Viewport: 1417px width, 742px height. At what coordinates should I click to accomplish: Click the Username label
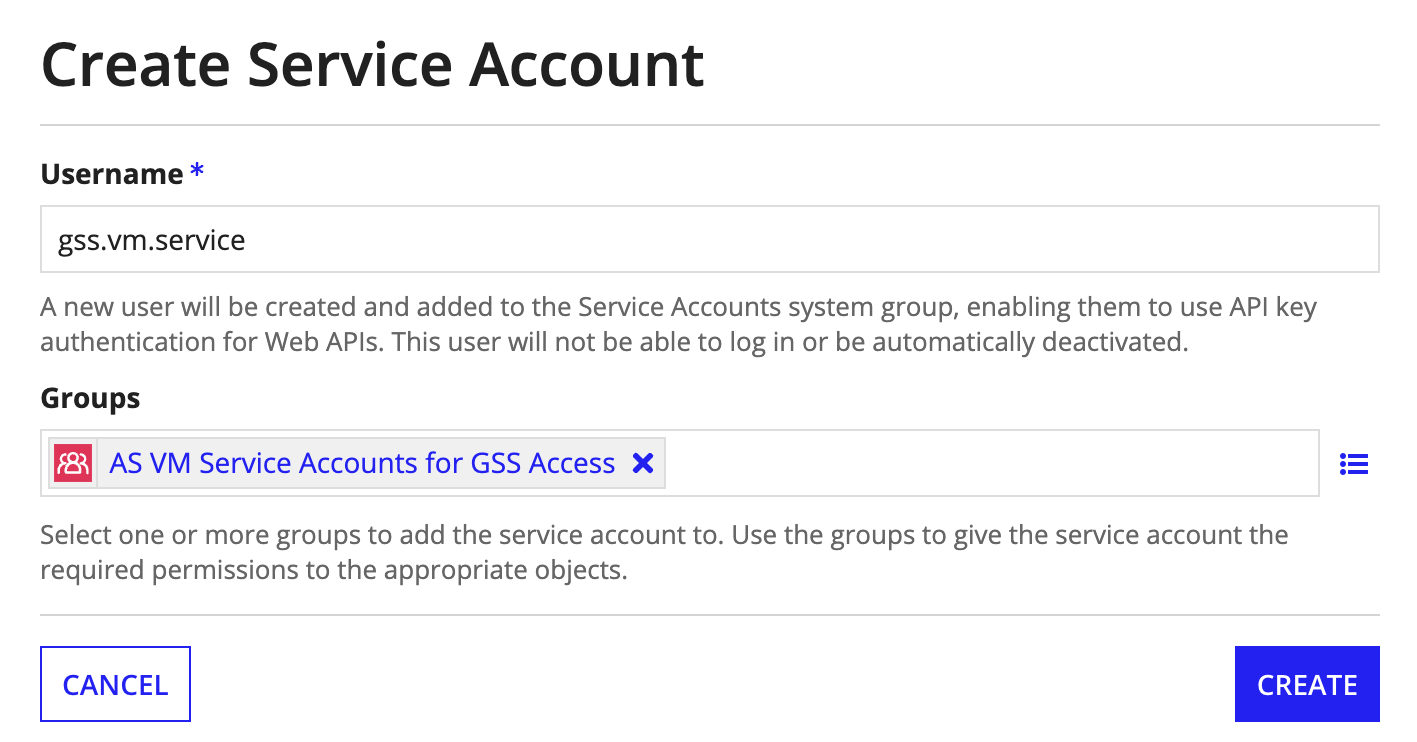112,174
